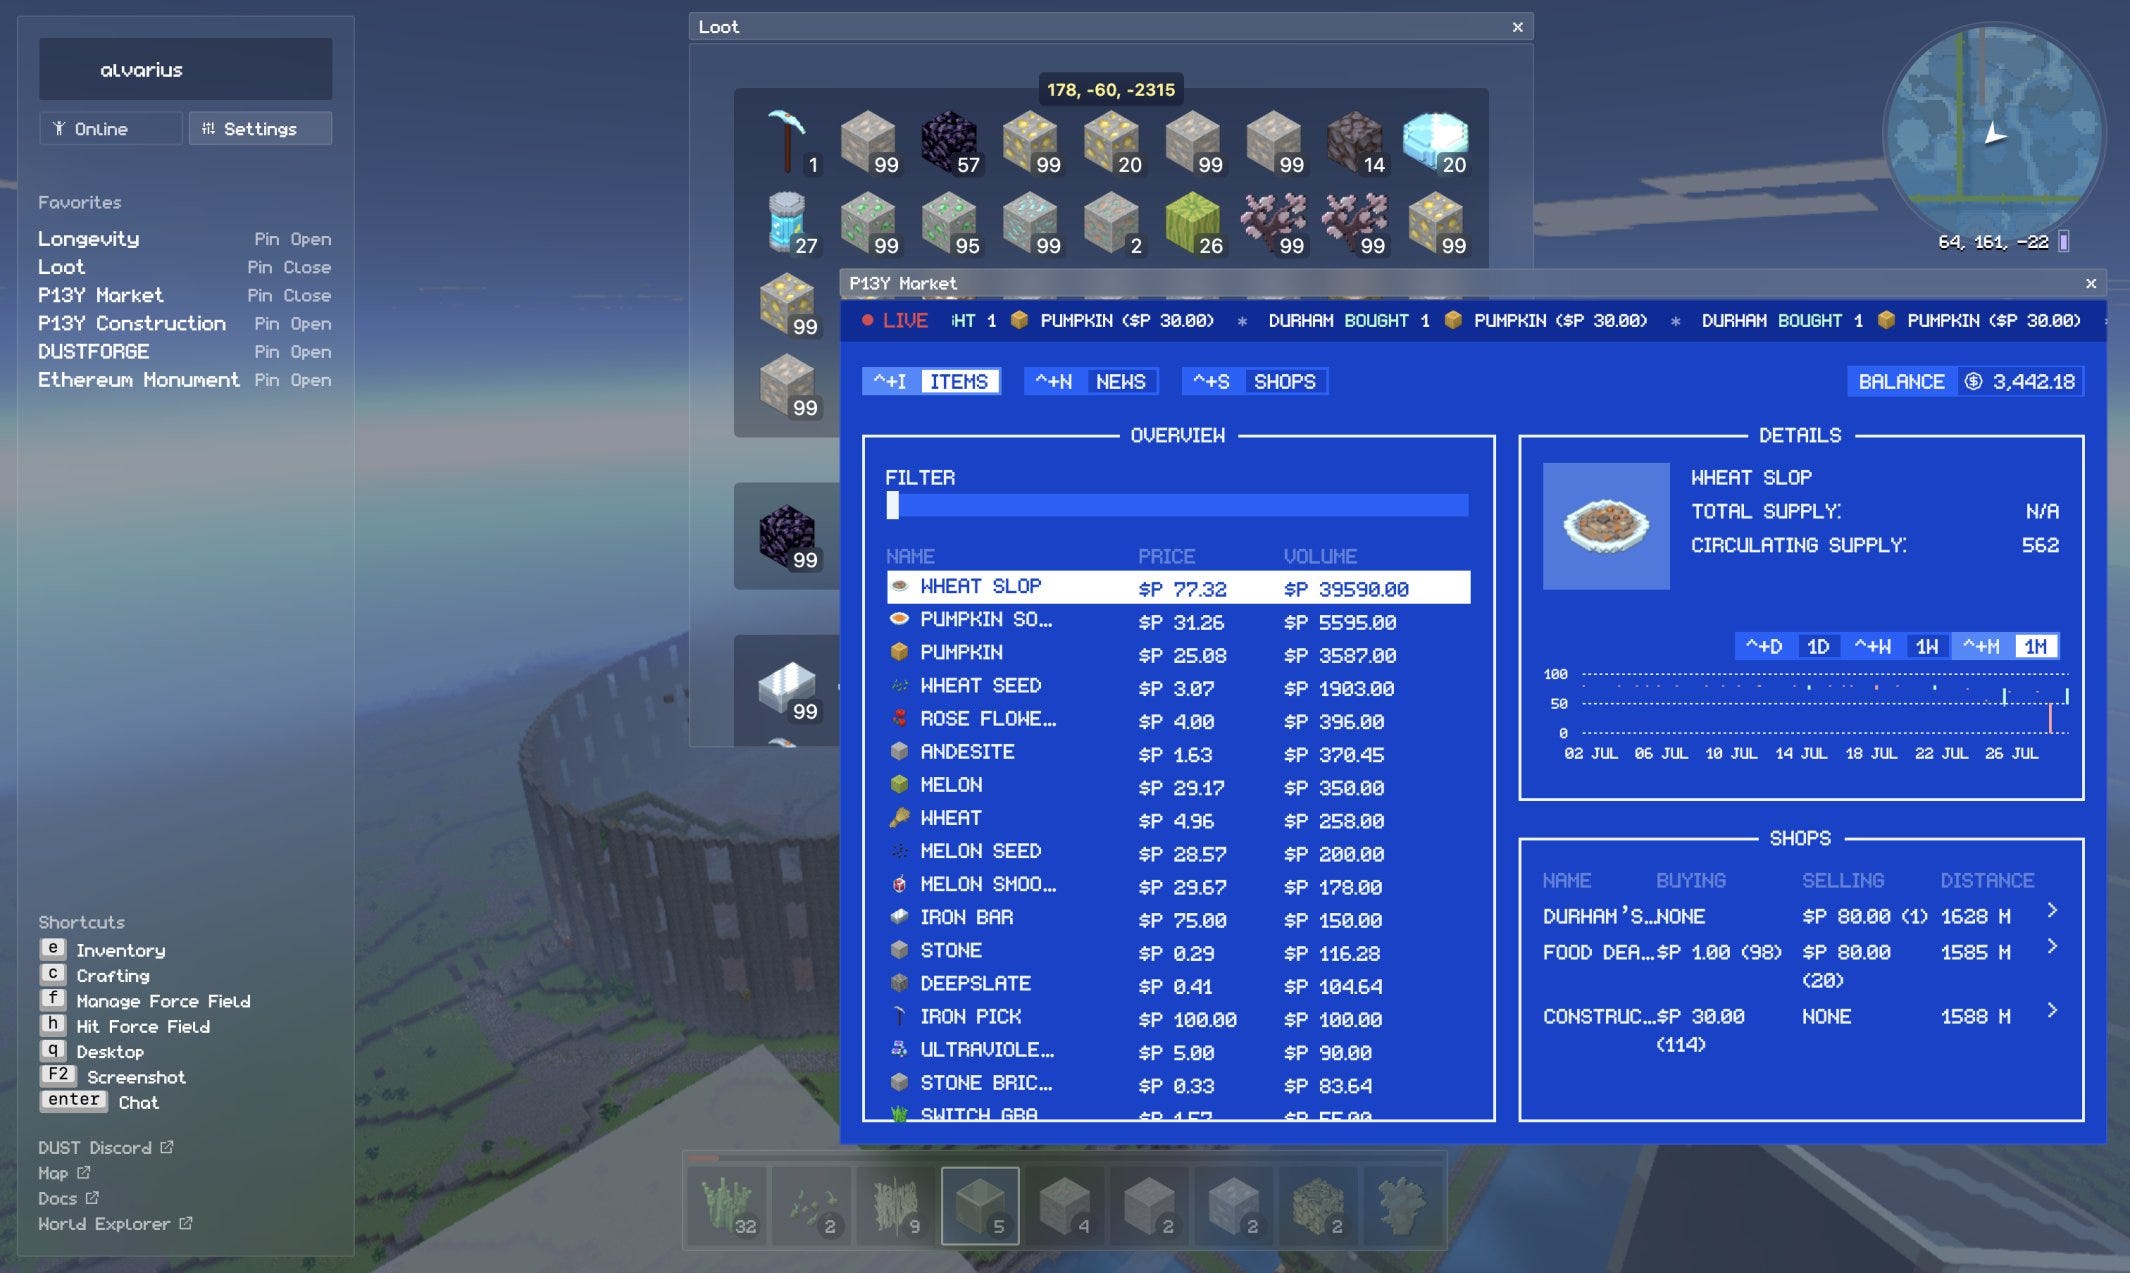2130x1273 pixels.
Task: Toggle chart range to 1D
Action: 1817,647
